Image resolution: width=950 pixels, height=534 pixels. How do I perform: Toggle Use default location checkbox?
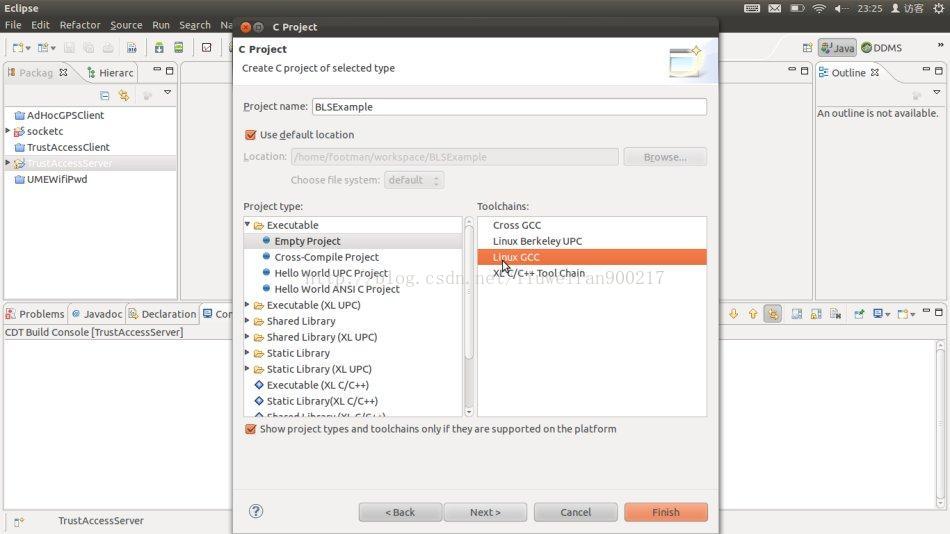click(250, 135)
